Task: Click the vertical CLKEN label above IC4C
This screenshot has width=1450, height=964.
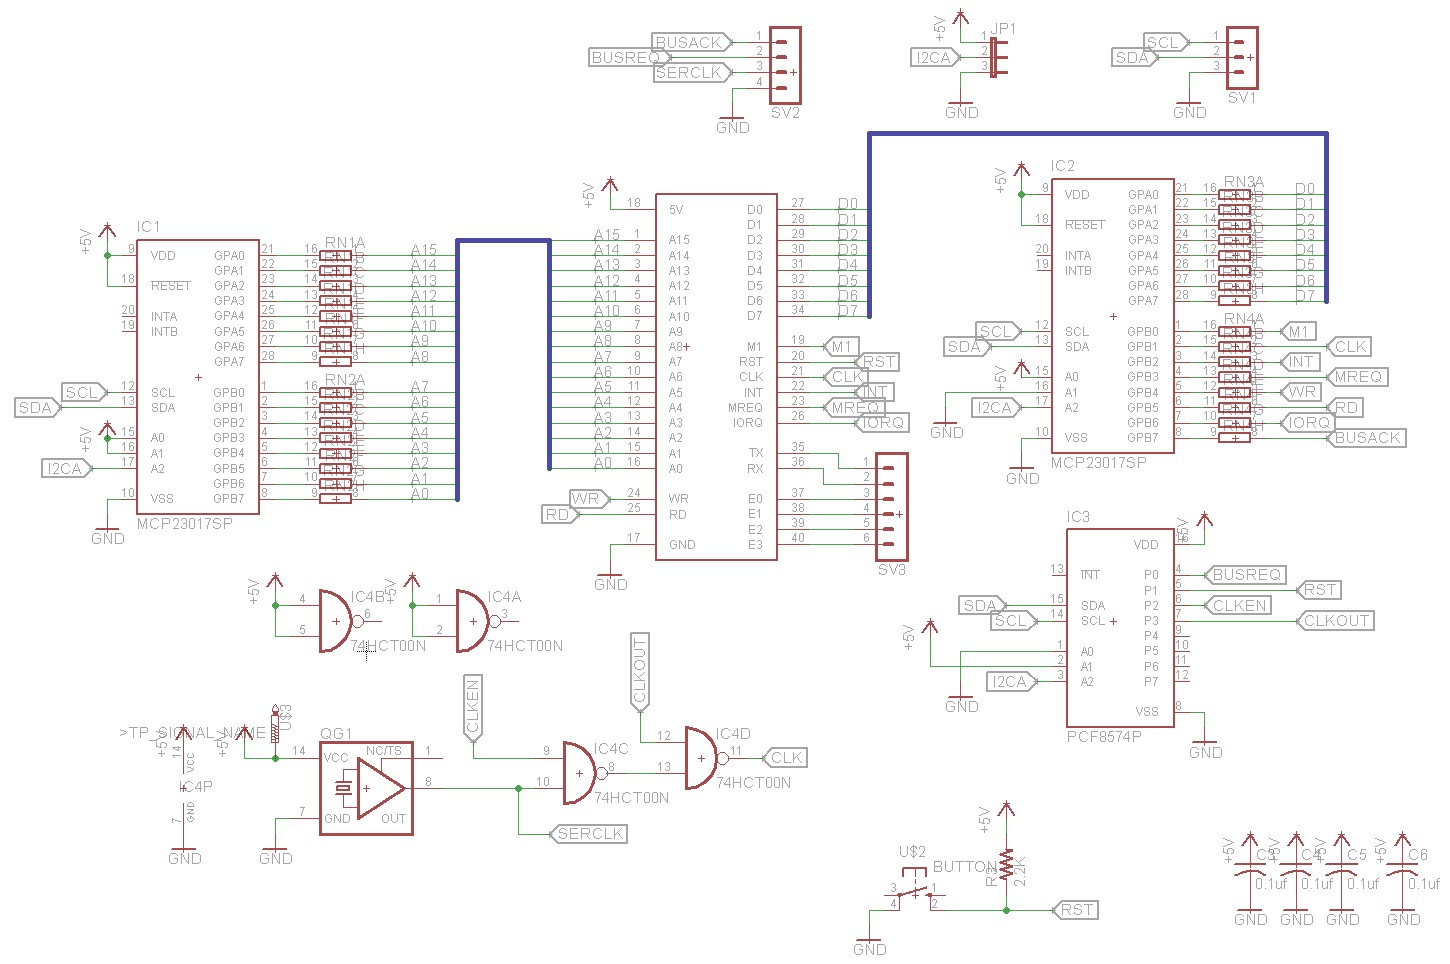Action: pos(472,708)
